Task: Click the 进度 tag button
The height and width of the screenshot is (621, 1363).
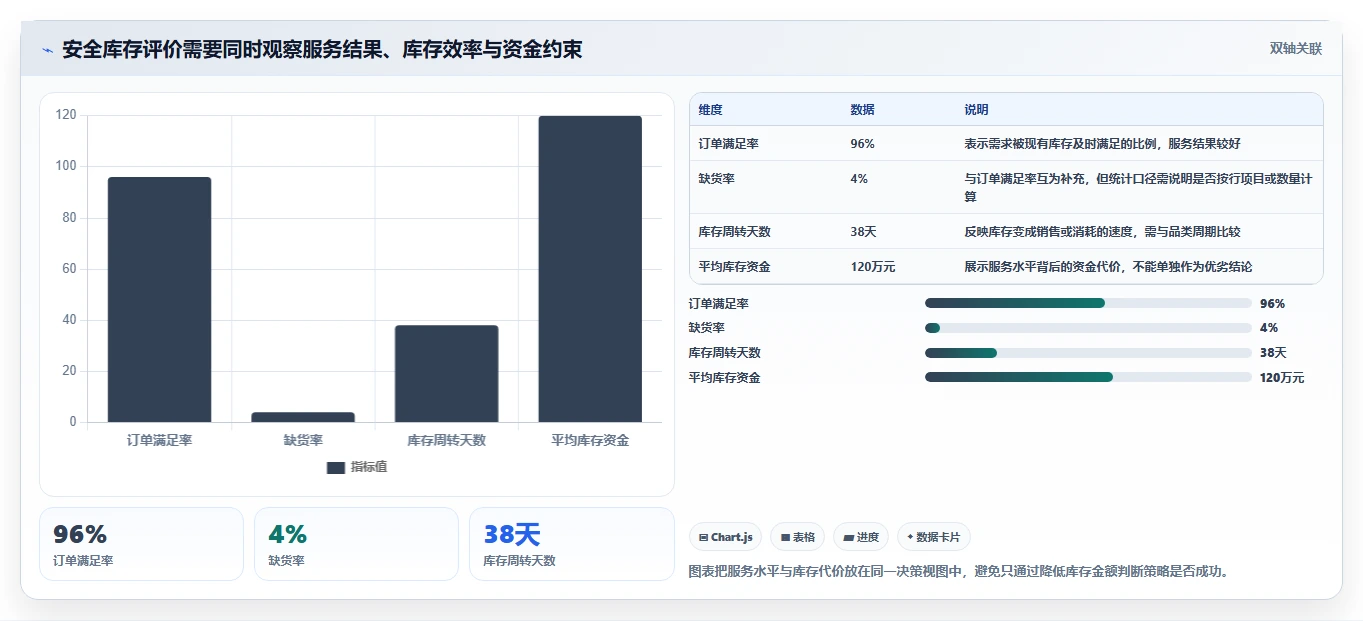Action: point(861,537)
